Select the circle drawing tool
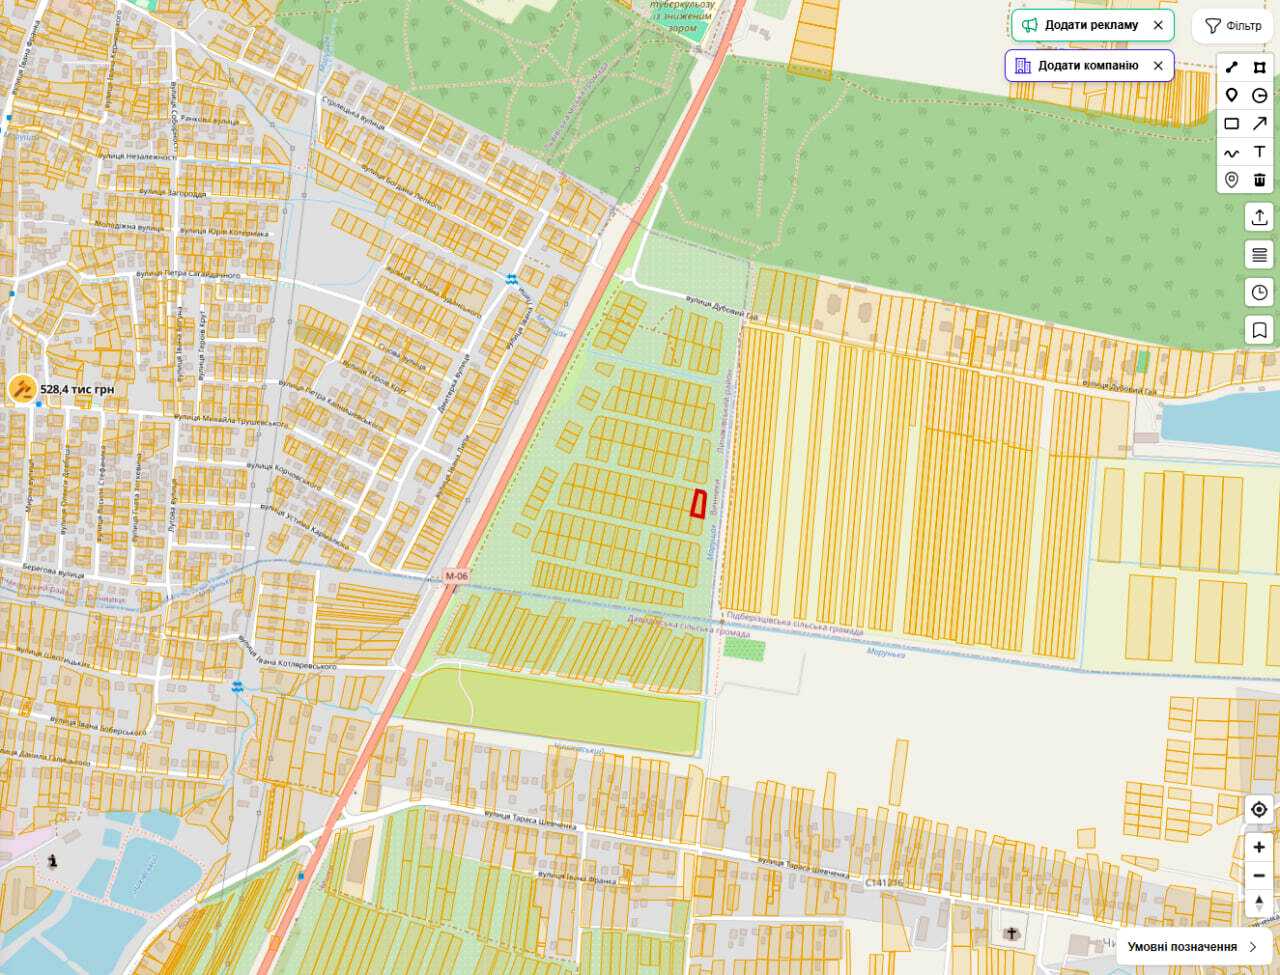Image resolution: width=1280 pixels, height=975 pixels. [1260, 96]
